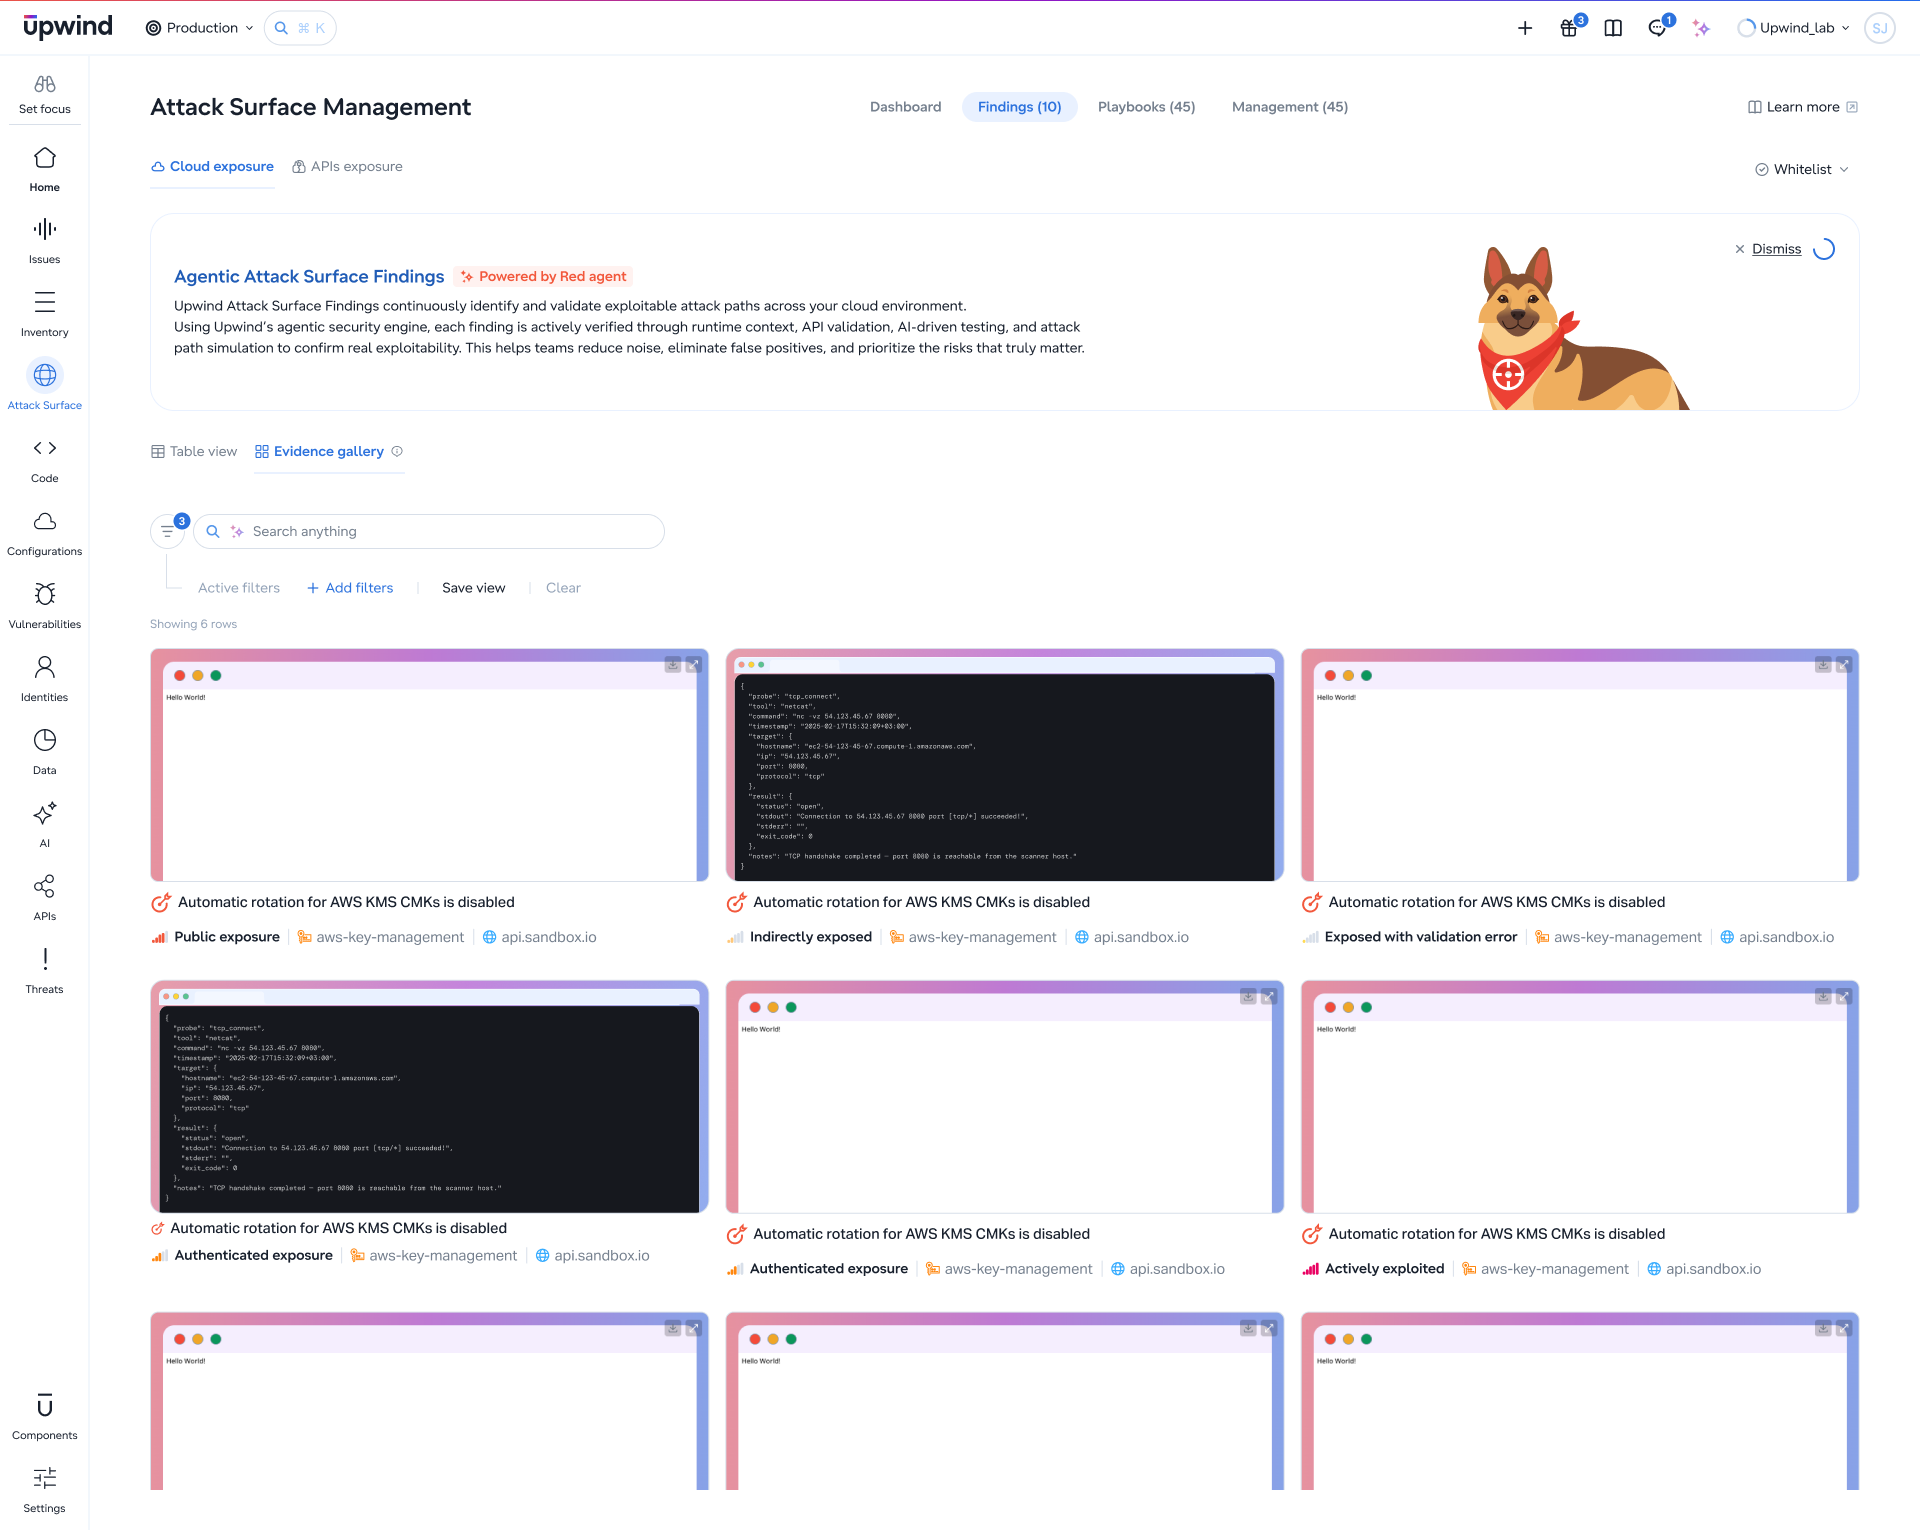Open Code section in sidebar
This screenshot has width=1920, height=1530.
pos(44,460)
